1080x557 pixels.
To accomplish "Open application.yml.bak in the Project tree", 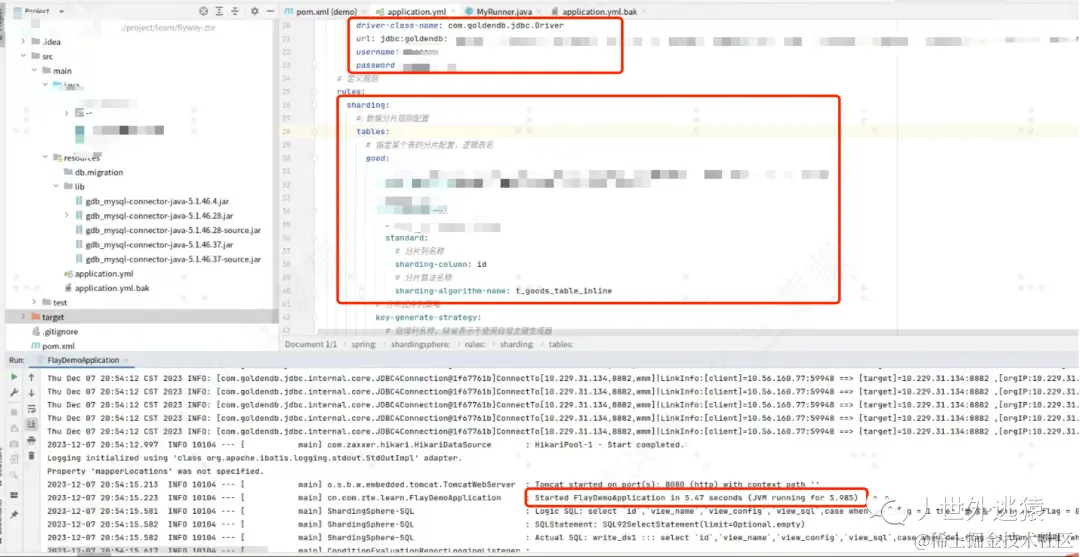I will coord(107,288).
